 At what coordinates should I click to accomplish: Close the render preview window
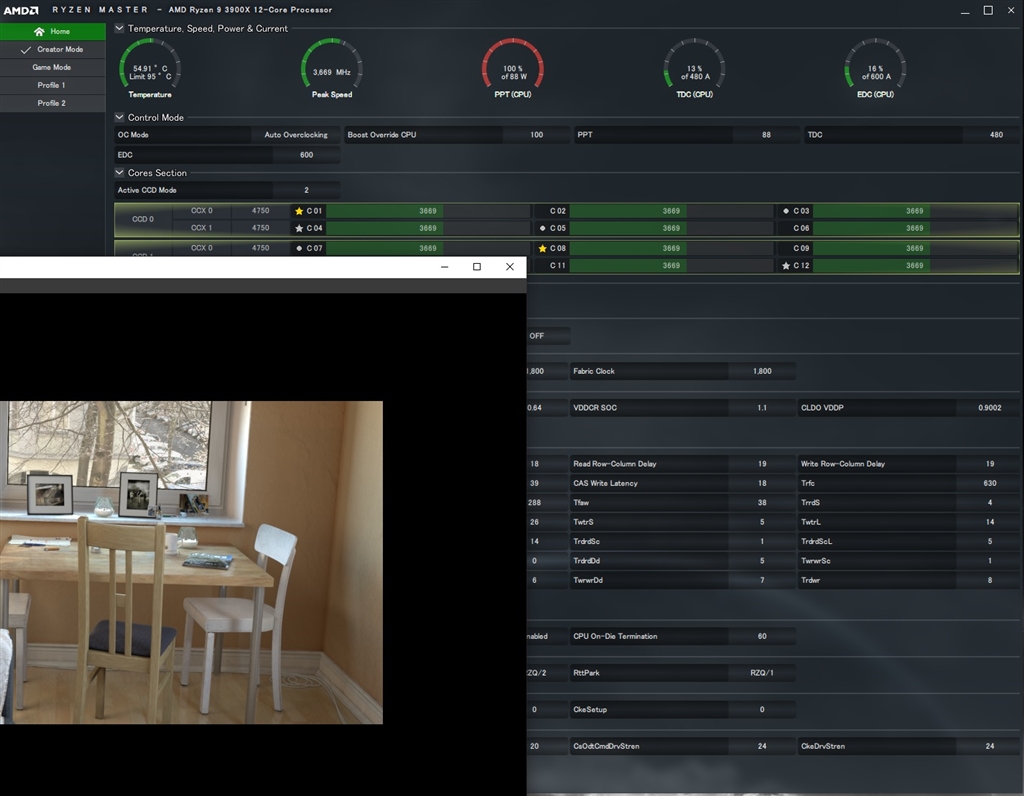click(x=510, y=266)
